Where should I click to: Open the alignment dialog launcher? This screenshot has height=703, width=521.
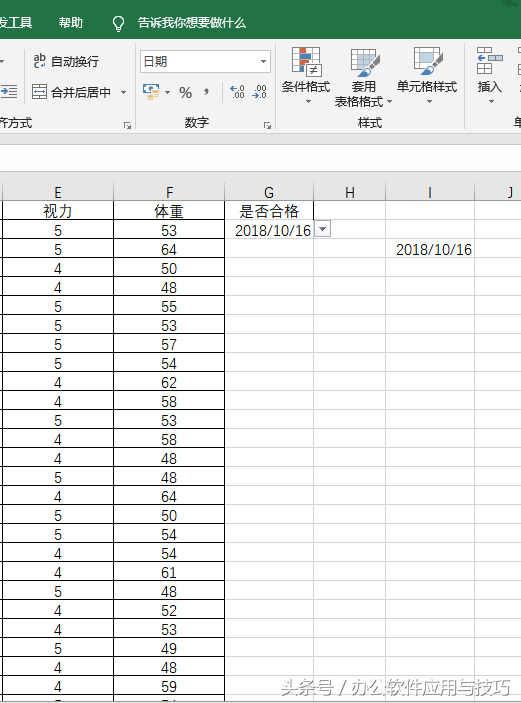pyautogui.click(x=127, y=126)
